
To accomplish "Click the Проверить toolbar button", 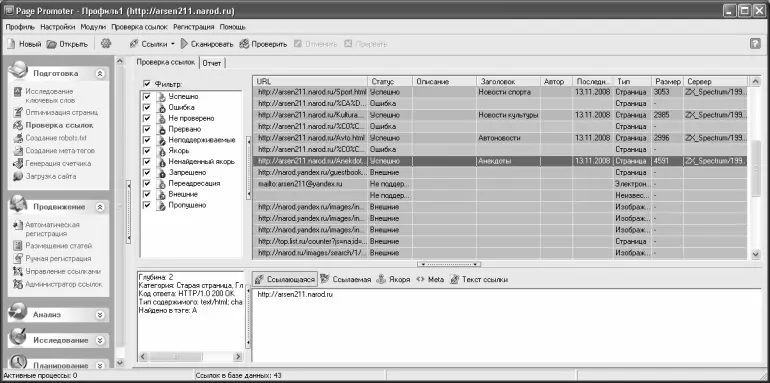I will [263, 44].
